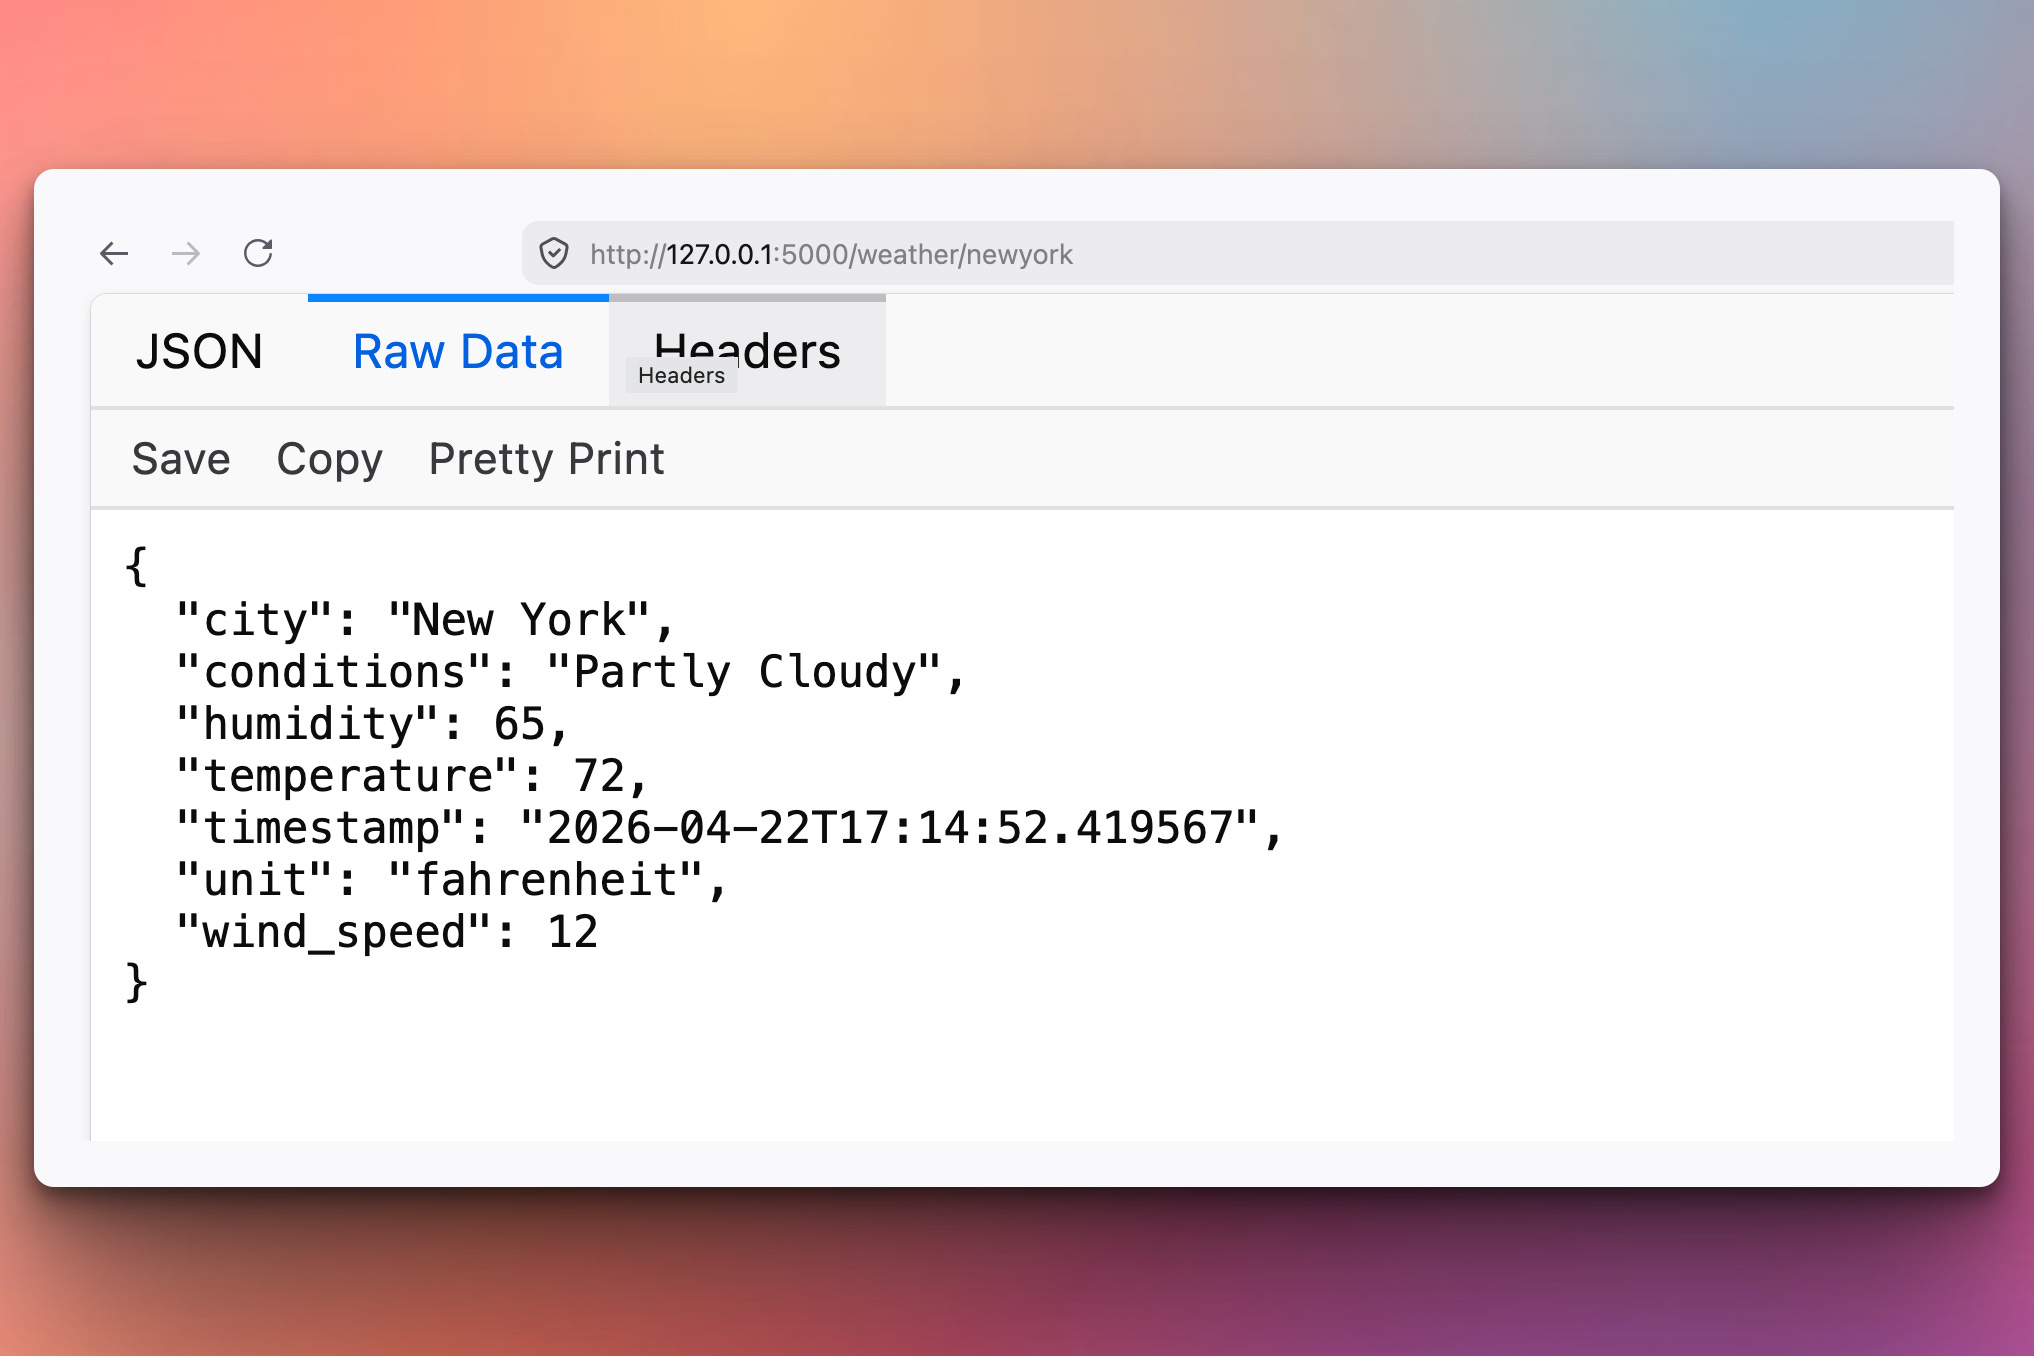Click the "city" New York line
Screen dimensions: 2034x1356
[425, 620]
